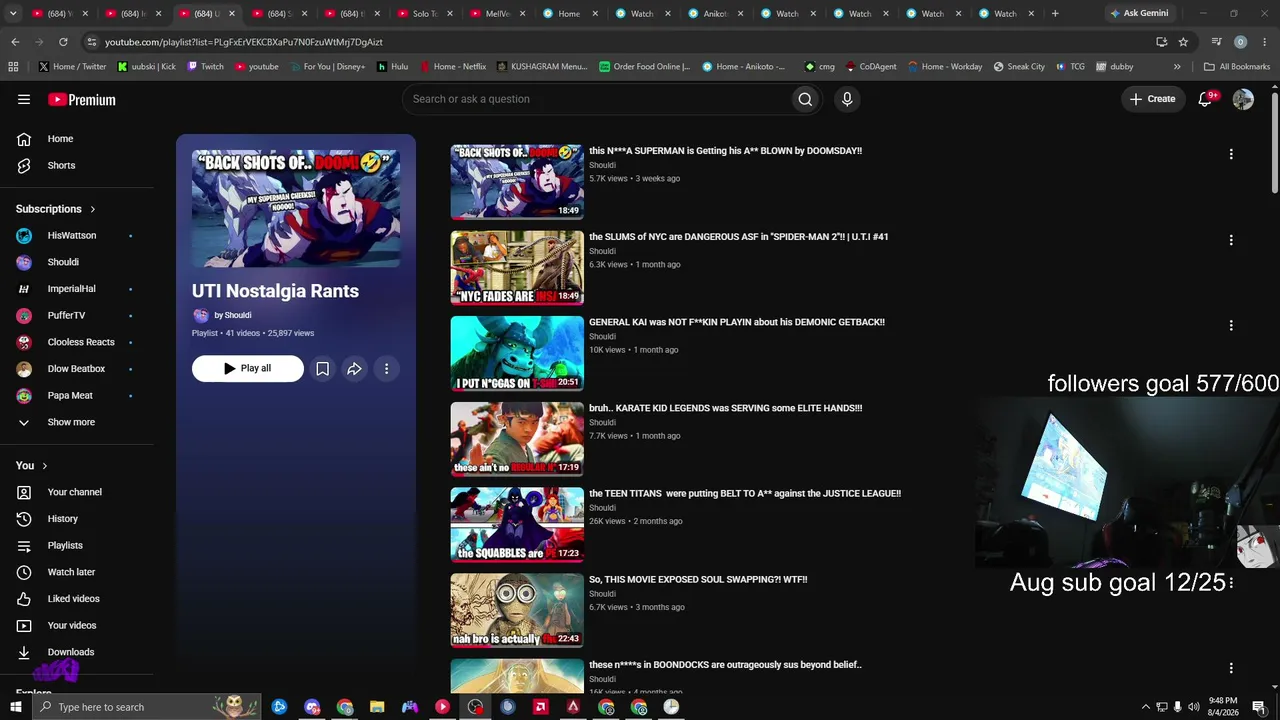Click the Create button
This screenshot has width=1280, height=720.
click(x=1153, y=99)
